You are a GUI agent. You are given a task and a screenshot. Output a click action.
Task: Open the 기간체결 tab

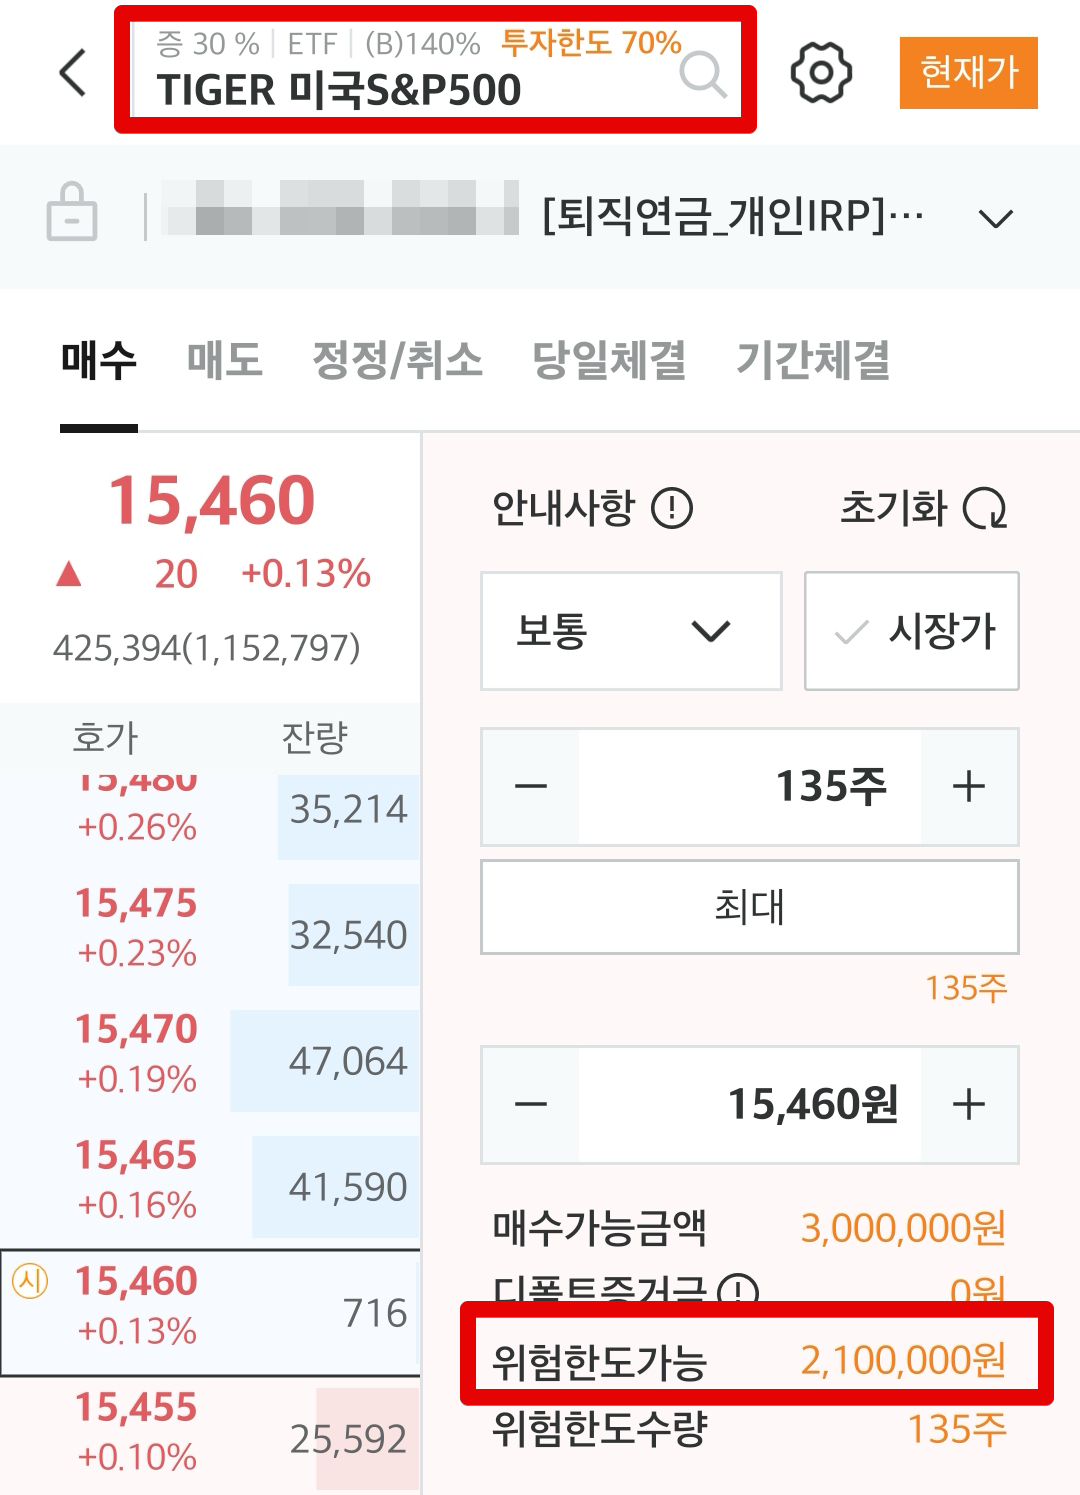[x=813, y=360]
